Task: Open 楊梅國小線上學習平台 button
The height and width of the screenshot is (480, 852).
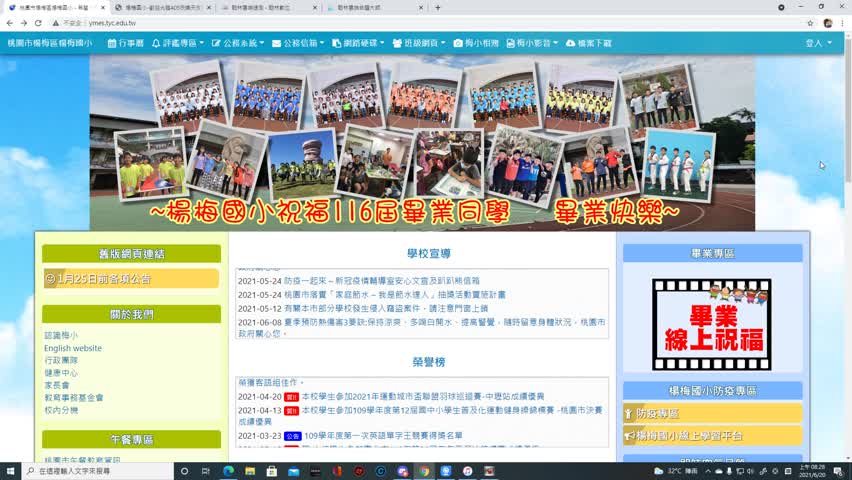Action: pos(712,435)
